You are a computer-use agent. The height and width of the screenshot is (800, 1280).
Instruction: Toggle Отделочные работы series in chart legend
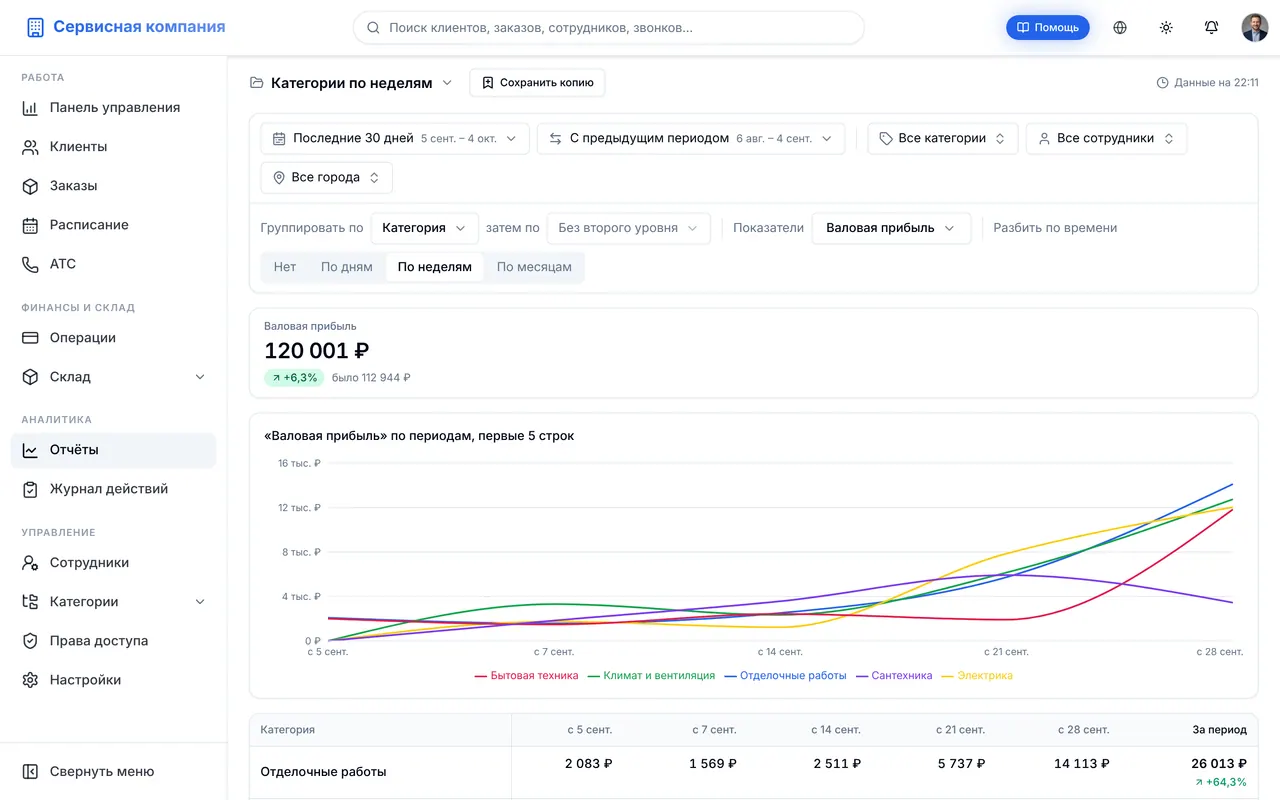[786, 676]
